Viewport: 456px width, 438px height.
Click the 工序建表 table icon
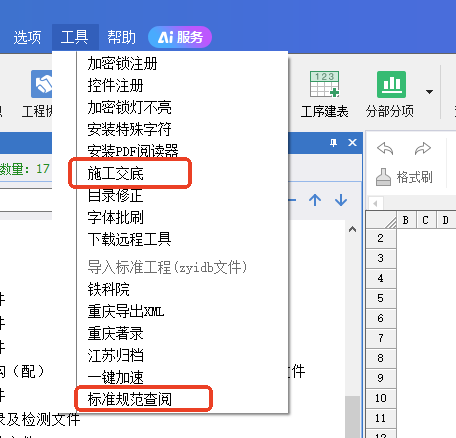coord(324,84)
